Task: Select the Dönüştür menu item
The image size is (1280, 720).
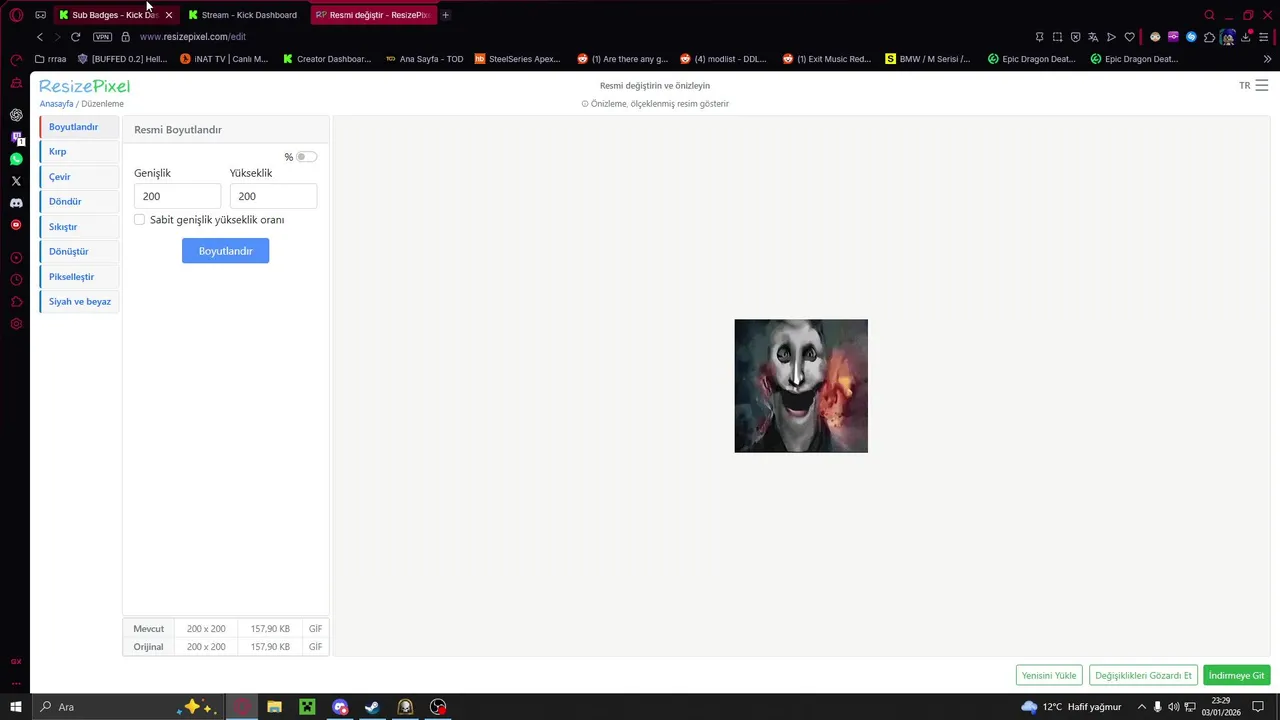Action: pos(79,252)
